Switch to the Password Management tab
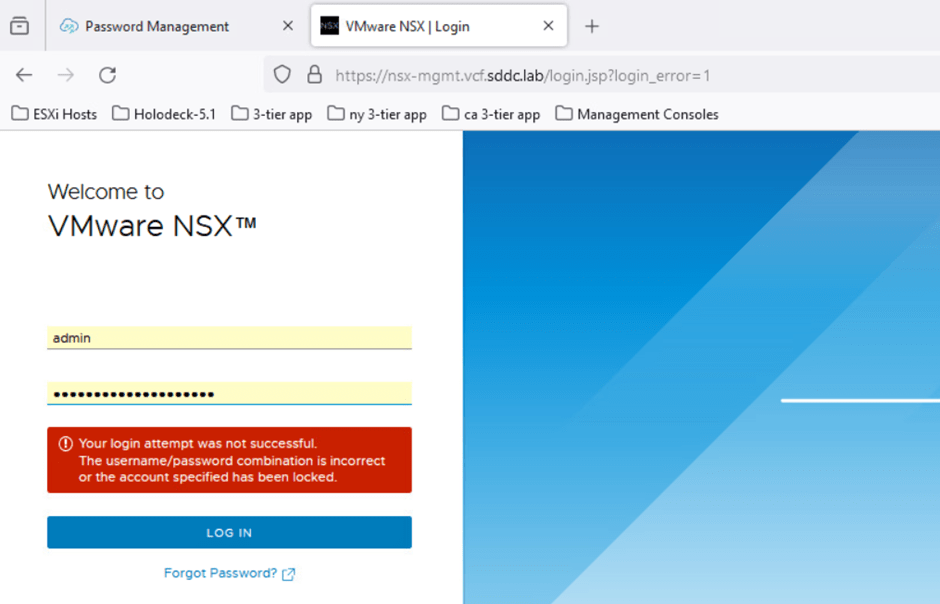 pos(157,26)
